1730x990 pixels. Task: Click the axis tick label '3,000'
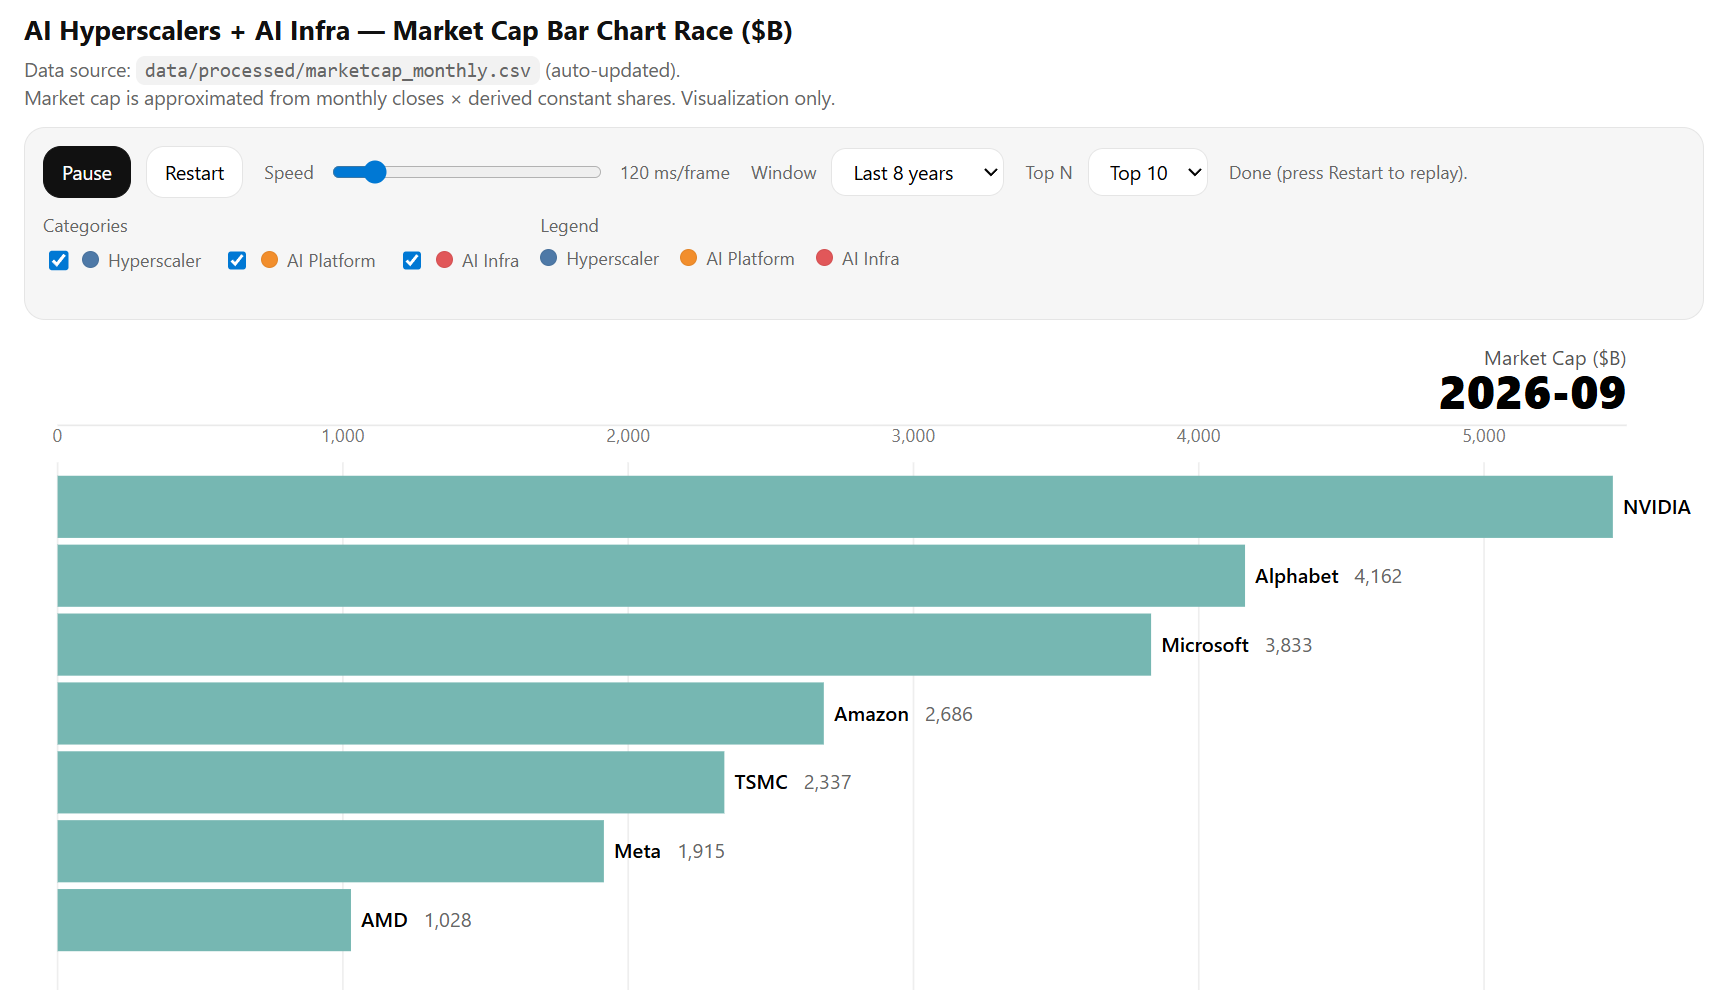pos(913,436)
